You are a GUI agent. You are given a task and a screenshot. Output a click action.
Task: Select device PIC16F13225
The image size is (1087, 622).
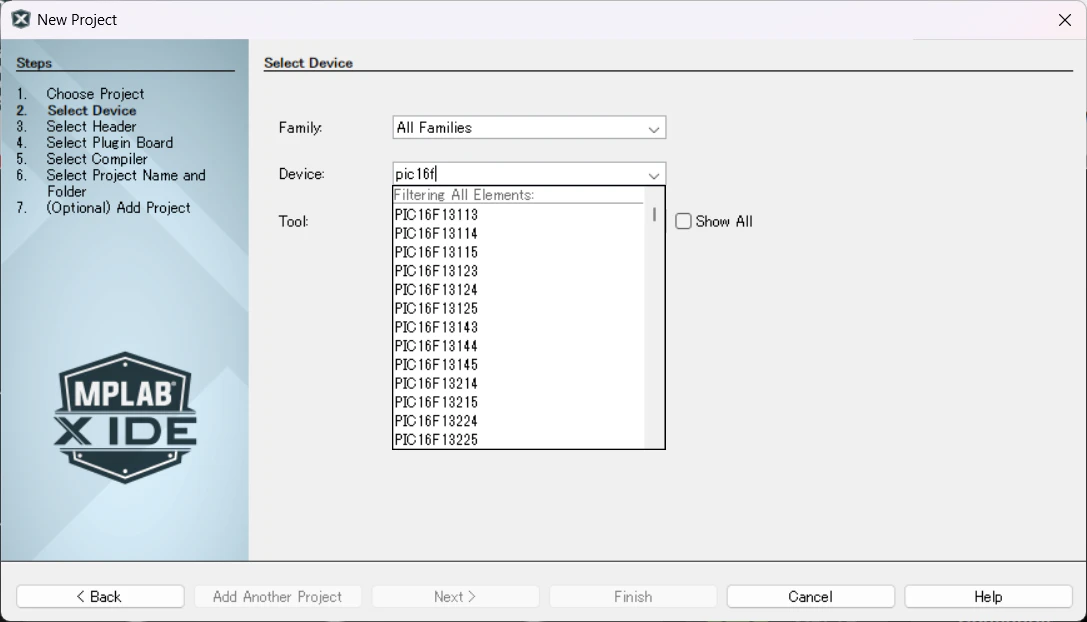519,440
